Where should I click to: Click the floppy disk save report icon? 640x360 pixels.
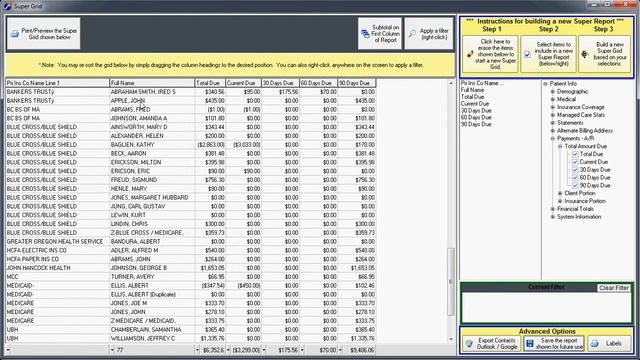tap(529, 344)
